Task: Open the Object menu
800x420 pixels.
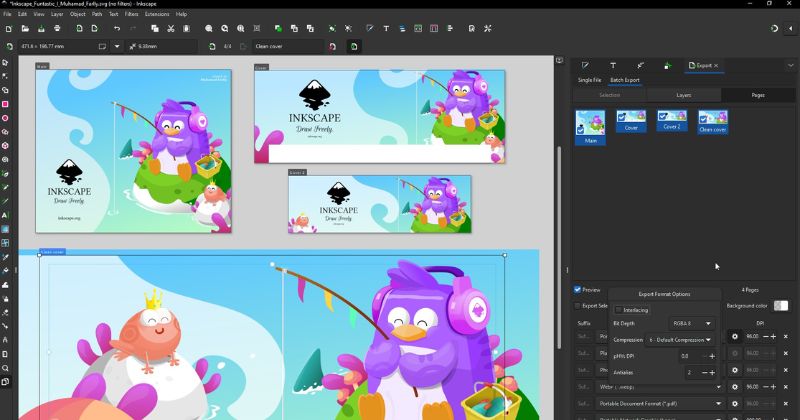Action: [78, 14]
